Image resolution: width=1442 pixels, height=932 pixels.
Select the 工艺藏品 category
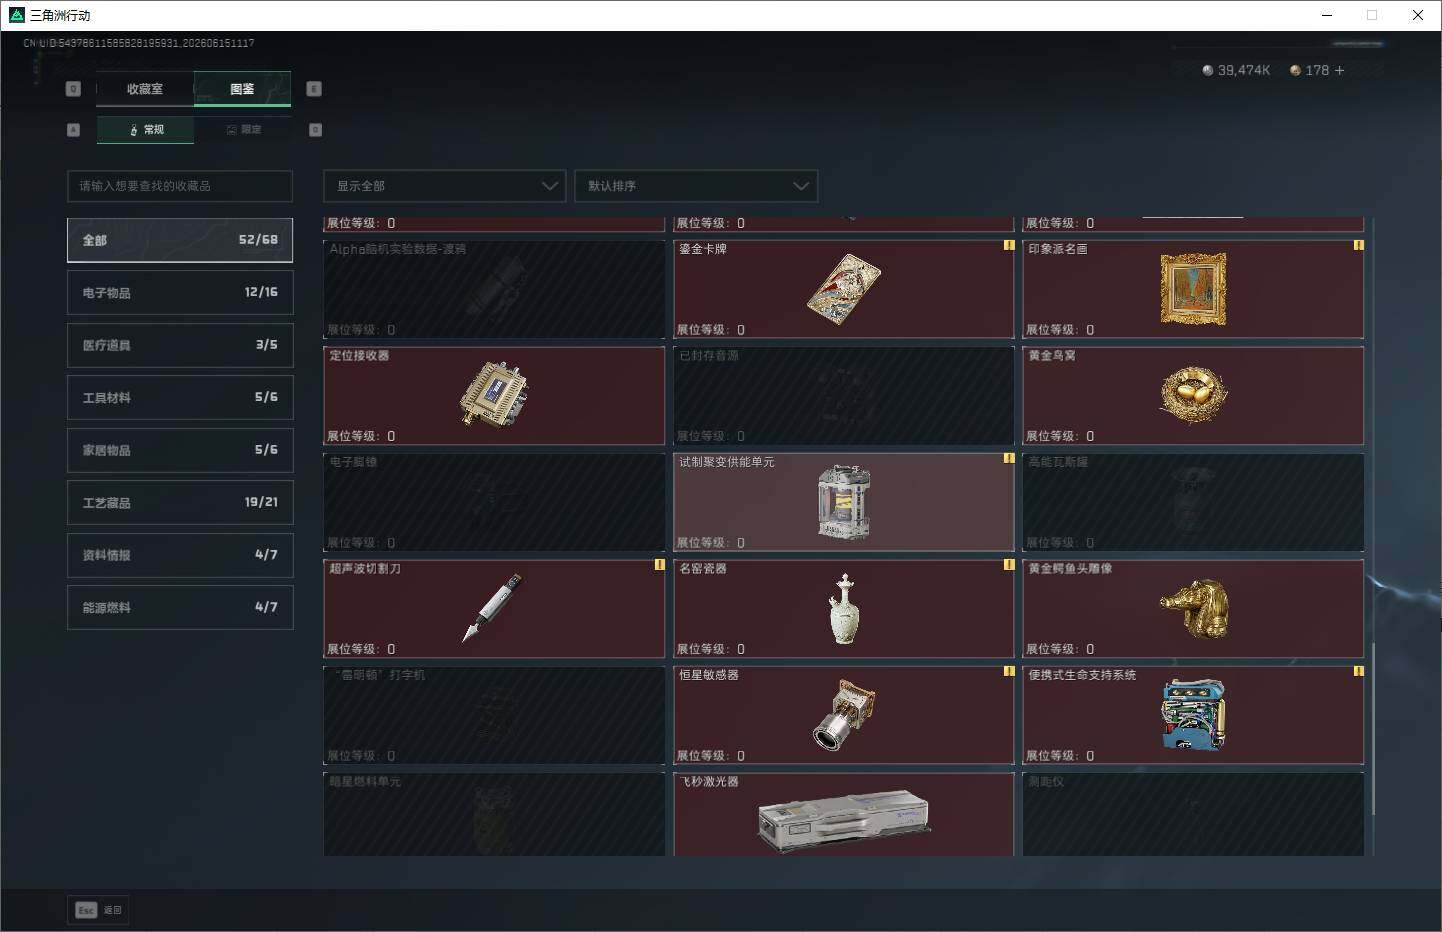point(180,502)
